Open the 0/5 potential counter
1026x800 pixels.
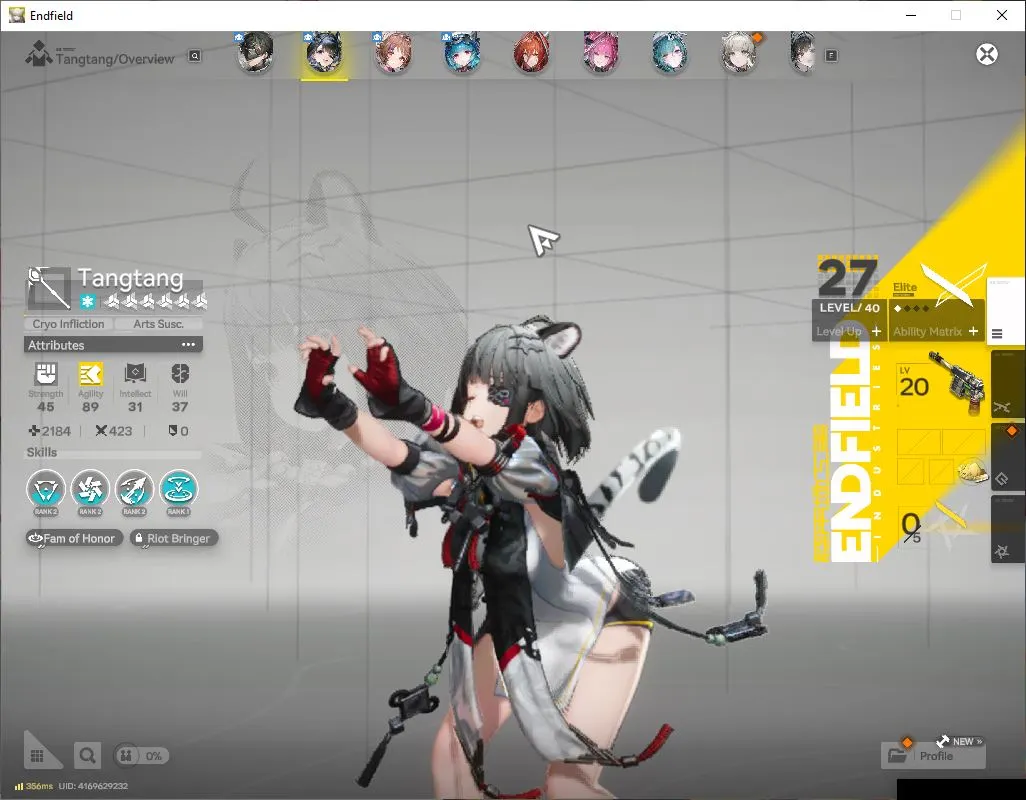[910, 528]
